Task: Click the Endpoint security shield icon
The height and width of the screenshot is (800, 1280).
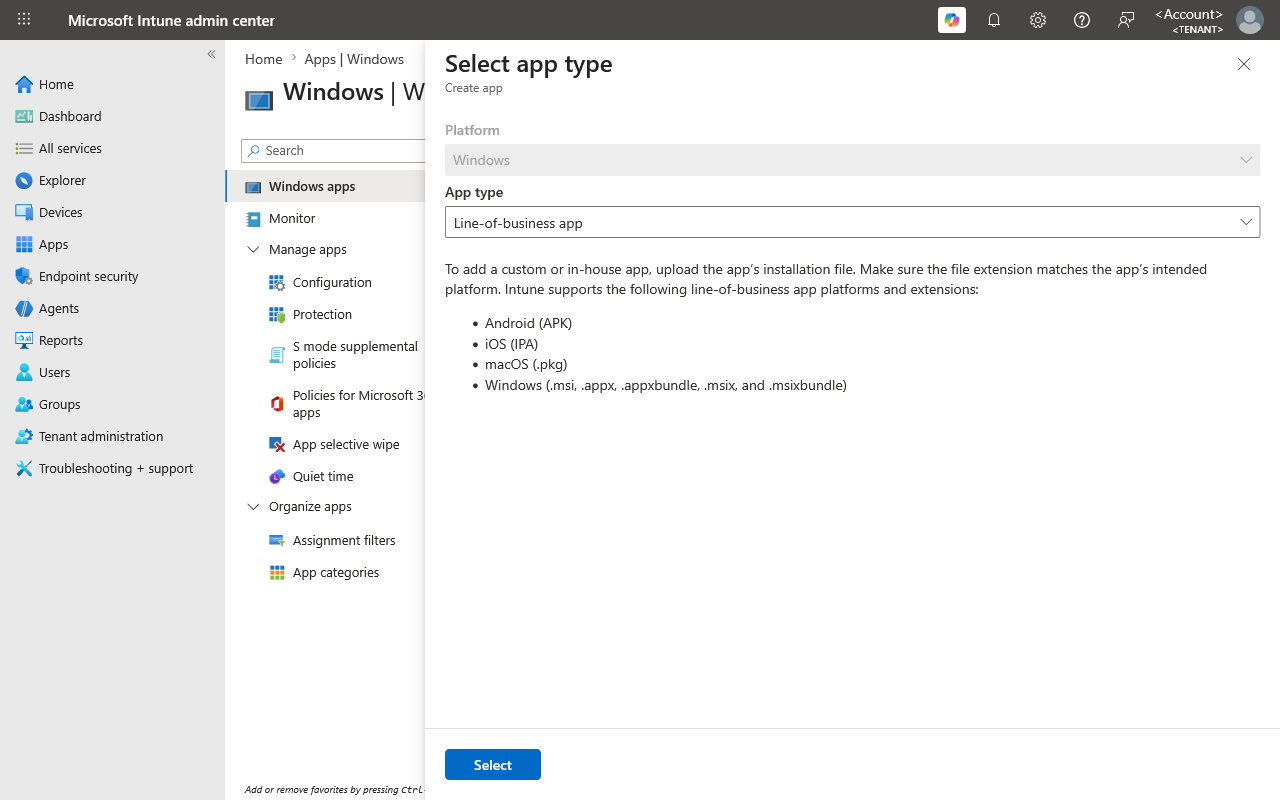Action: pos(24,276)
